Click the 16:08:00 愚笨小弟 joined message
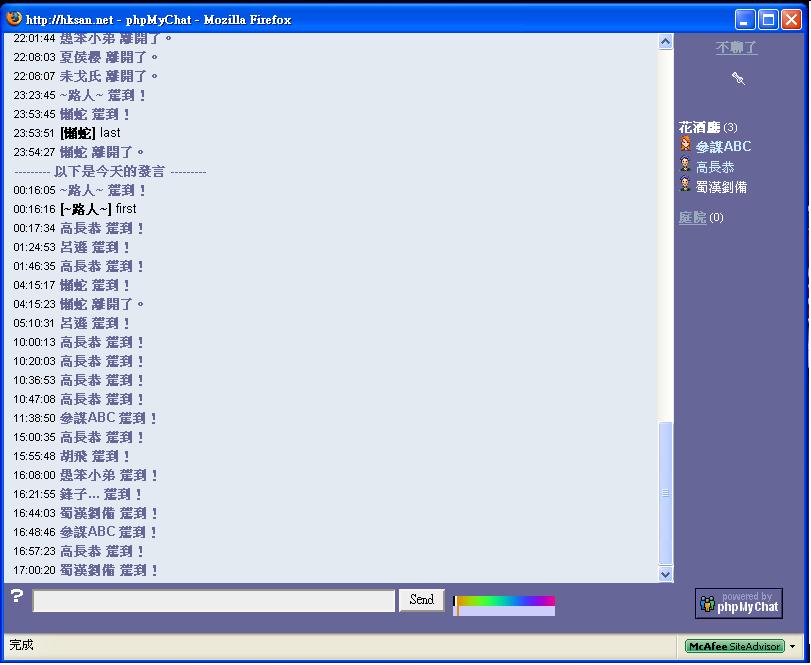Image resolution: width=811 pixels, height=665 pixels. [85, 475]
